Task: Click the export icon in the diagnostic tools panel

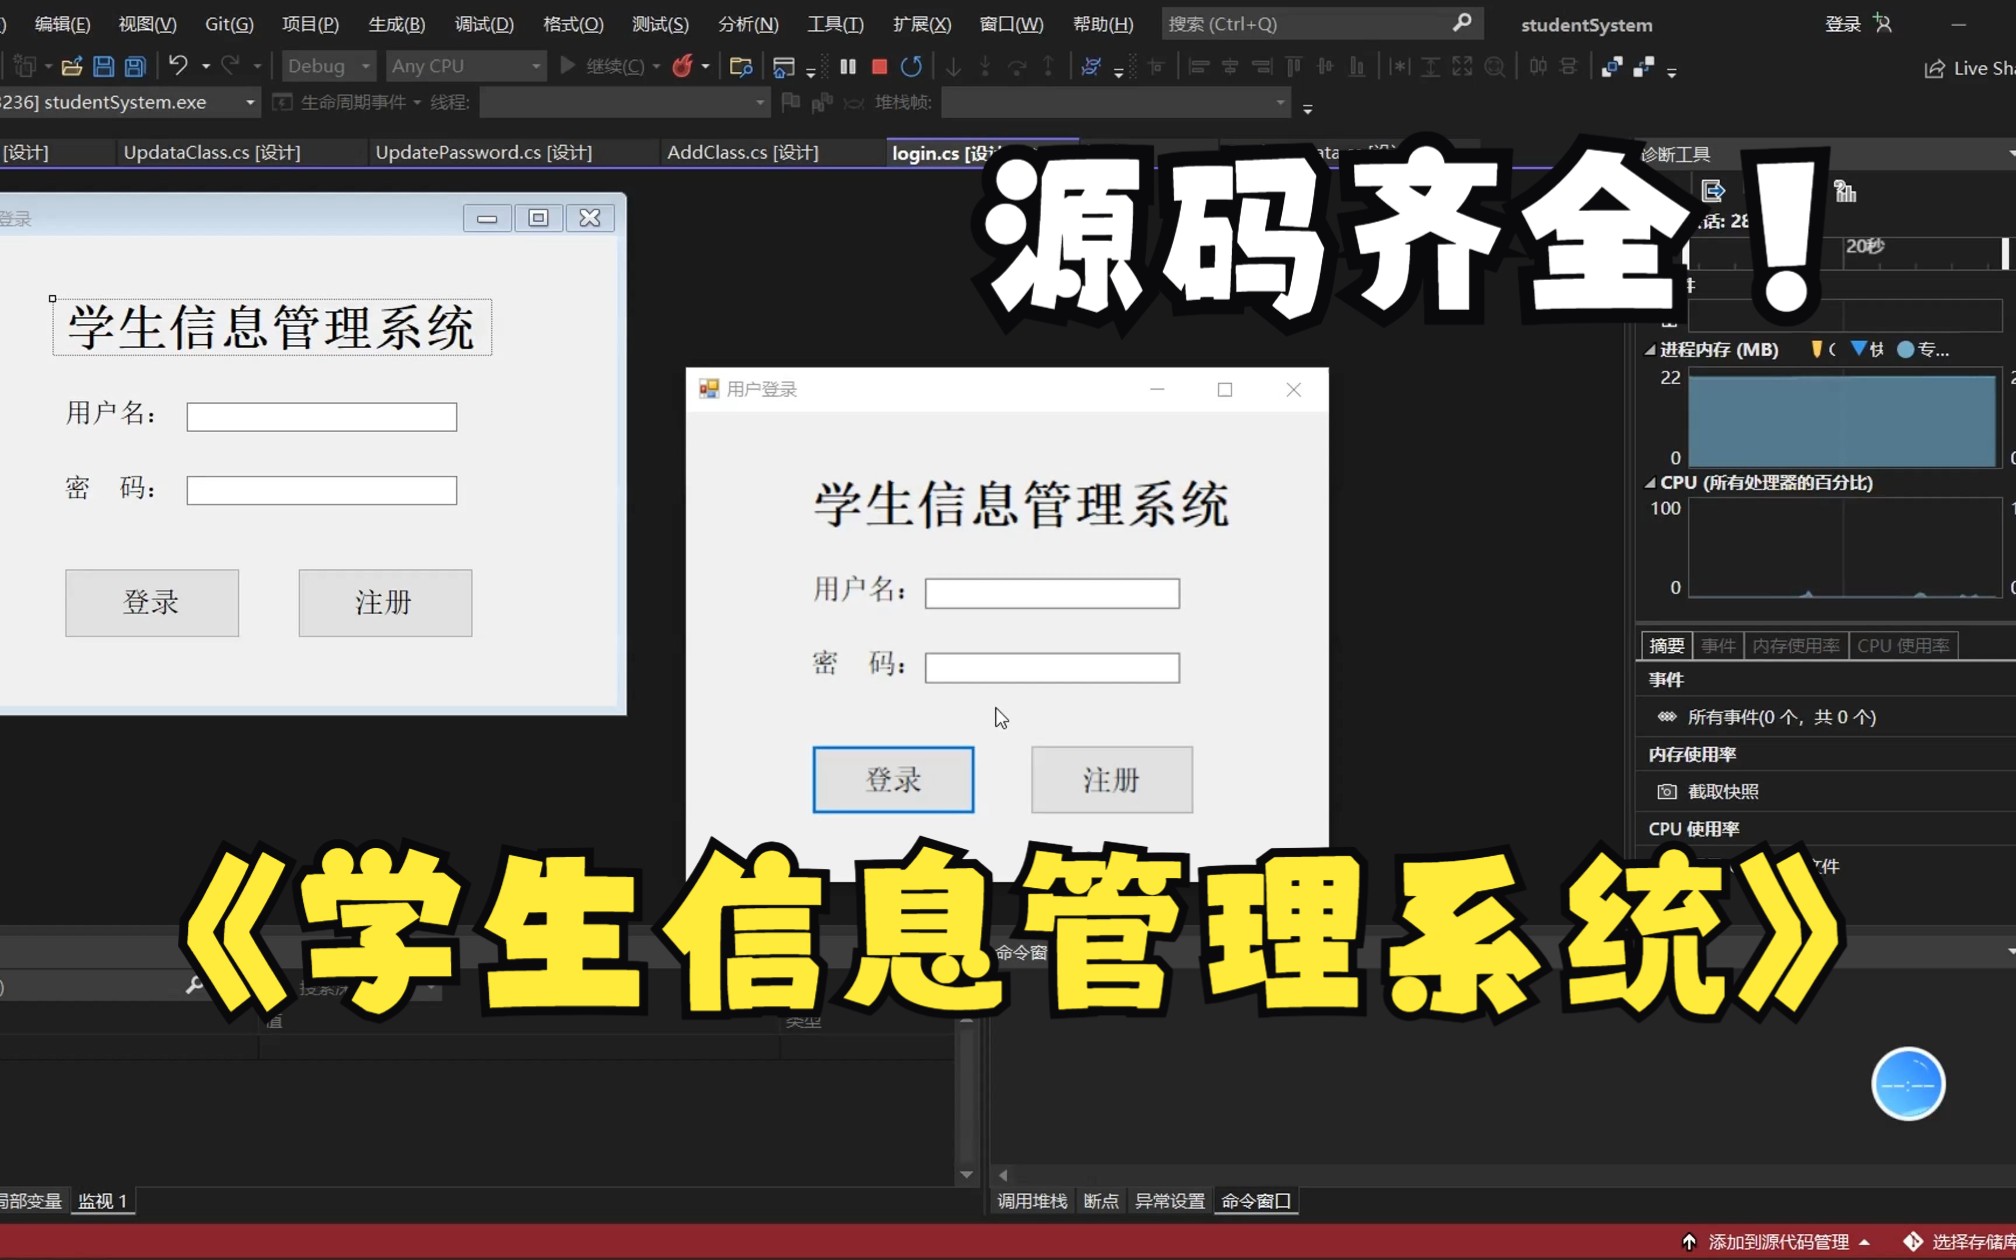Action: click(x=1713, y=190)
